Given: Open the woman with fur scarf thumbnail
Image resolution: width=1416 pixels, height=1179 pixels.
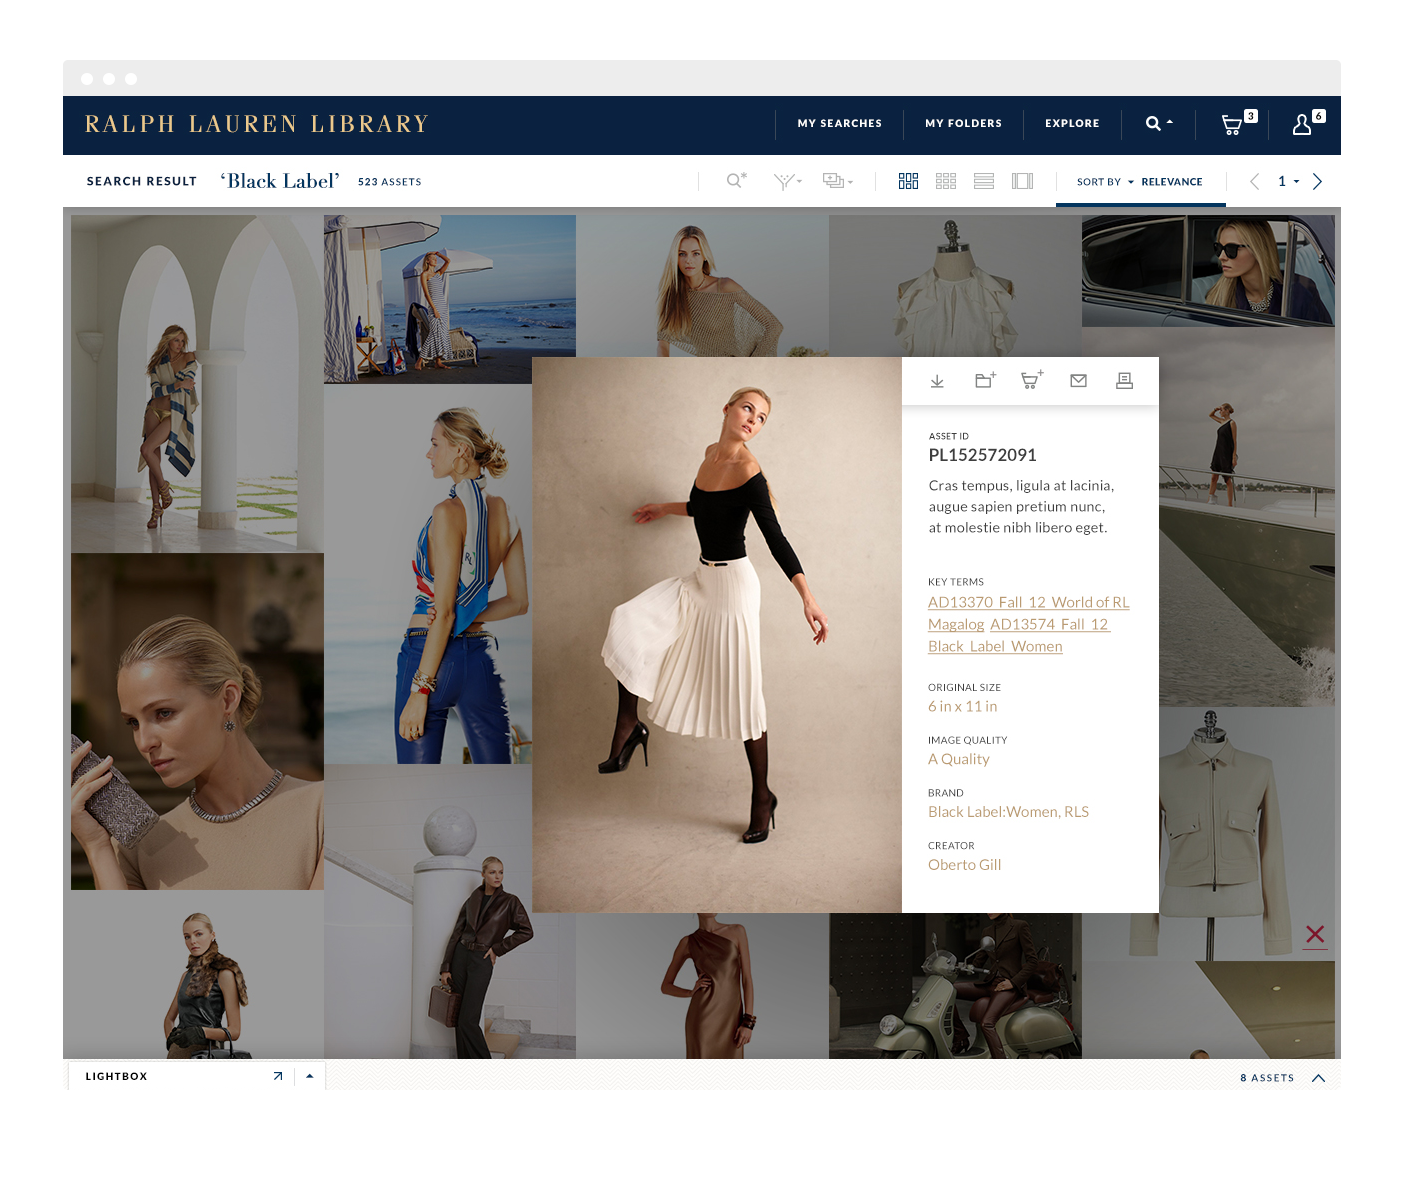Looking at the screenshot, I should click(197, 974).
